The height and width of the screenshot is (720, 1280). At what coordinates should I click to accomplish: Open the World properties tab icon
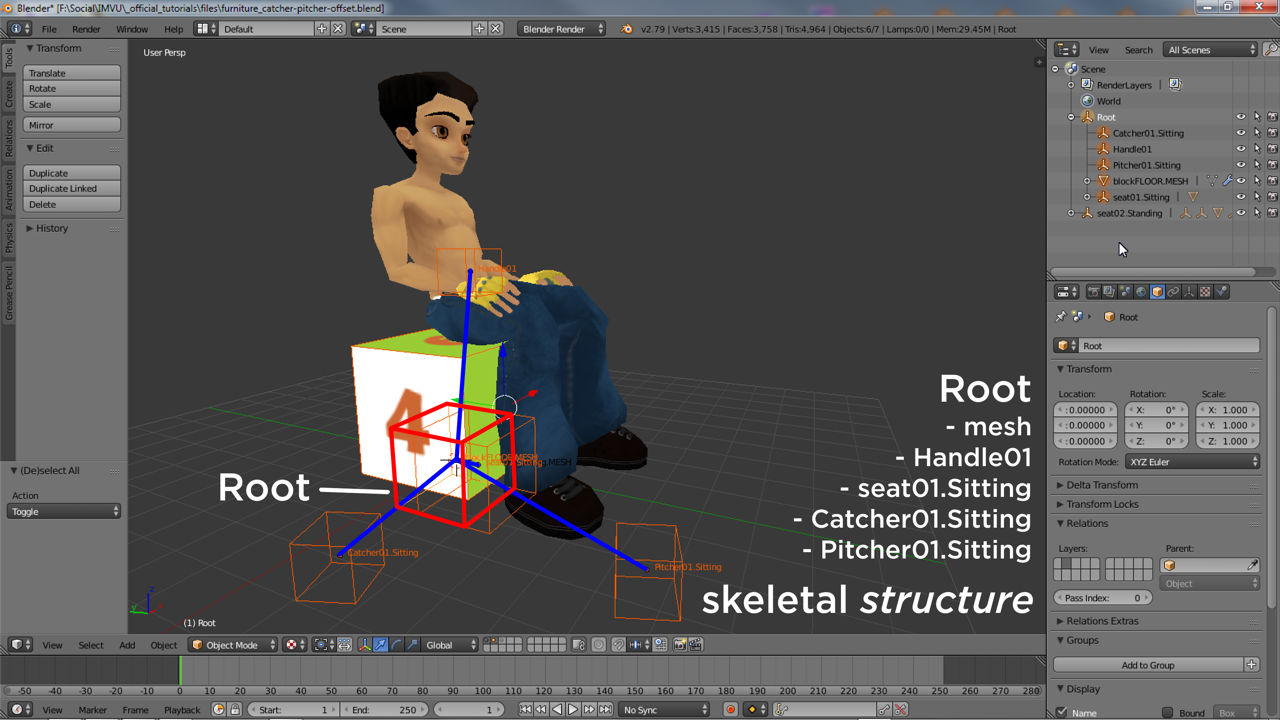(x=1141, y=292)
